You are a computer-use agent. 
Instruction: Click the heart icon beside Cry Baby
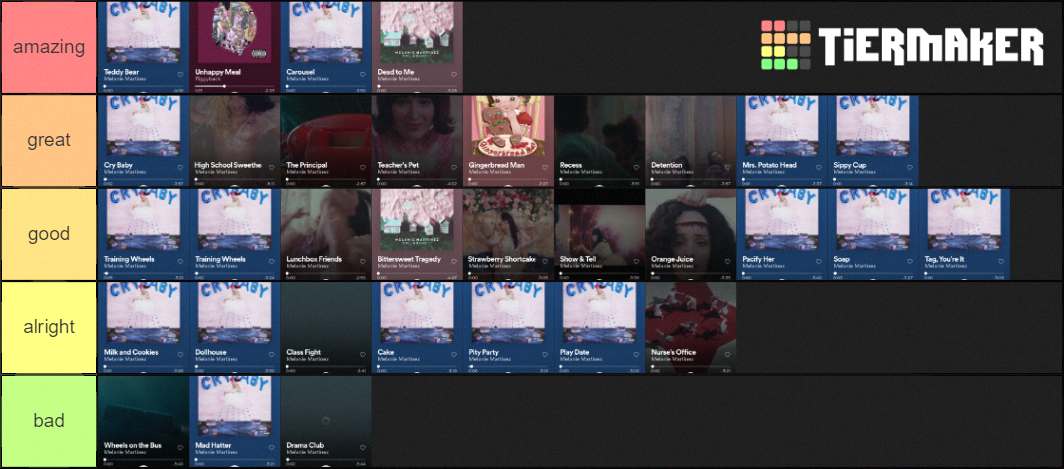point(180,168)
